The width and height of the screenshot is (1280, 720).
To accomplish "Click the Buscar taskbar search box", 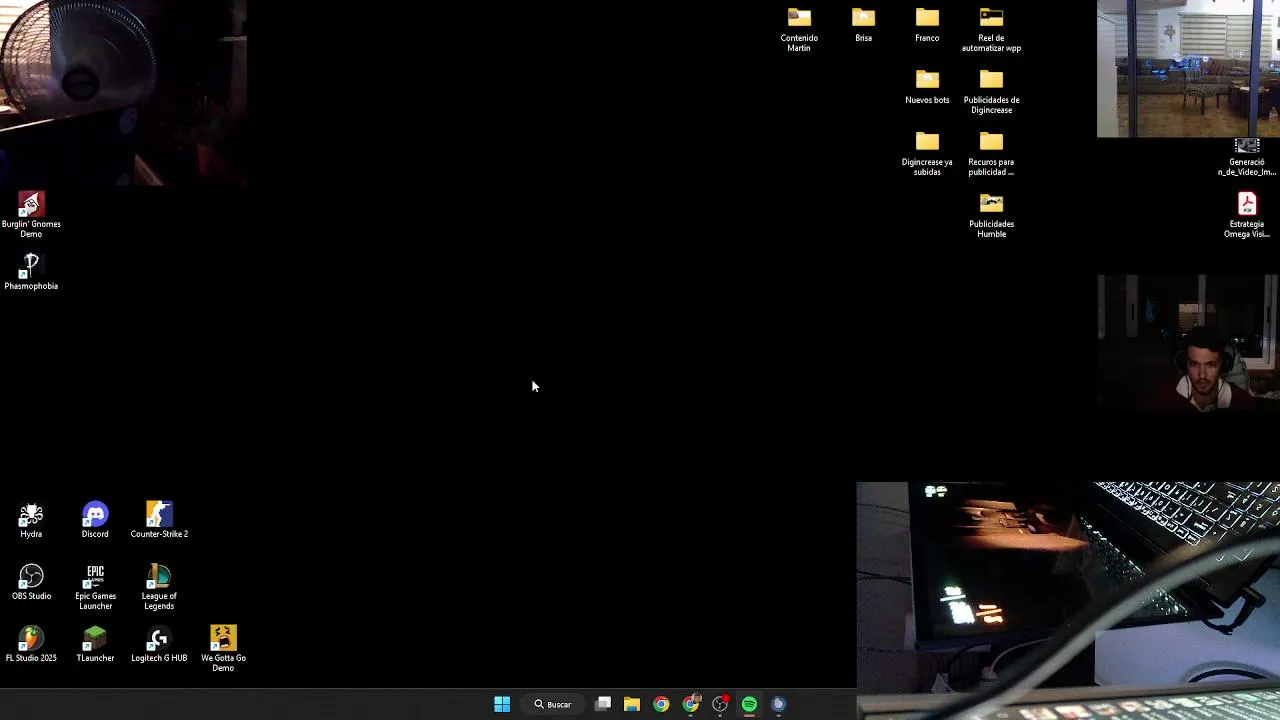I will coord(552,704).
